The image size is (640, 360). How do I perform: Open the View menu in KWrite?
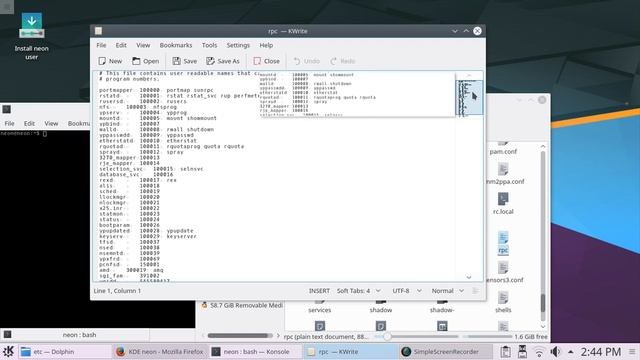pyautogui.click(x=143, y=45)
